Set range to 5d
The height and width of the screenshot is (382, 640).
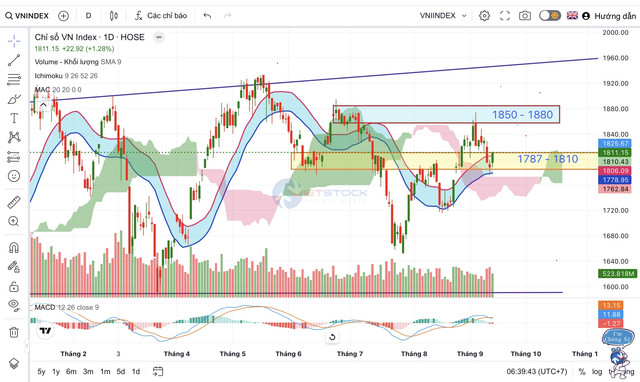click(x=121, y=371)
